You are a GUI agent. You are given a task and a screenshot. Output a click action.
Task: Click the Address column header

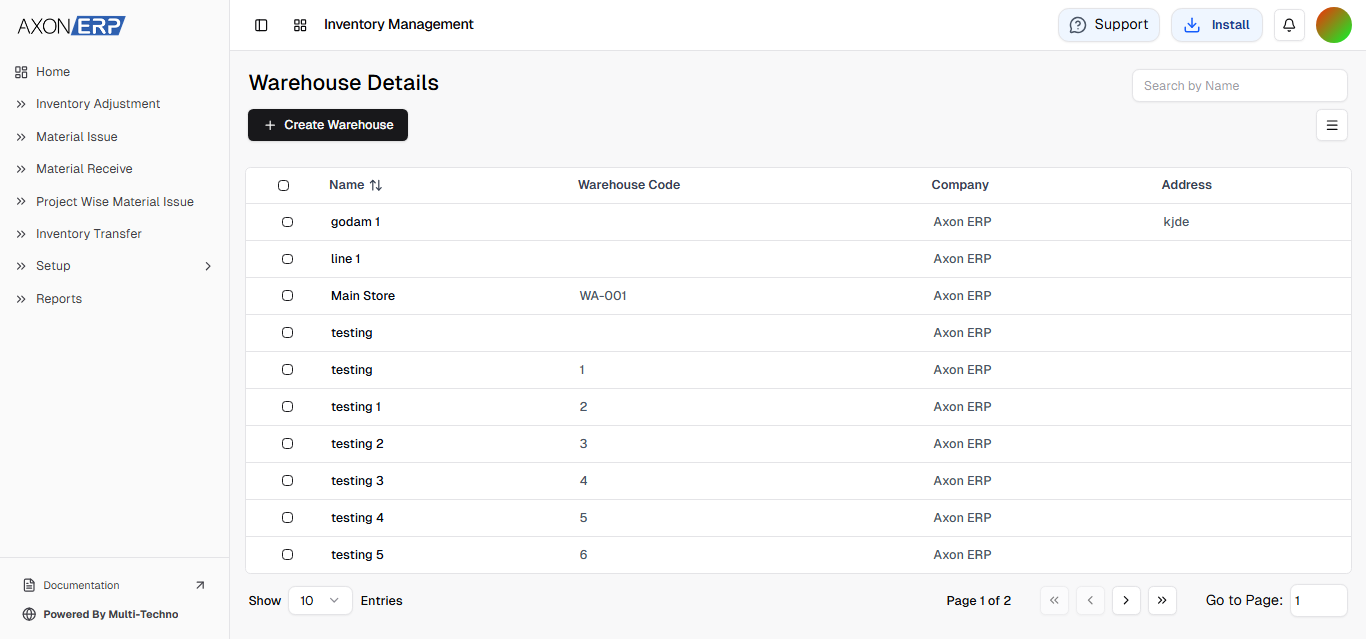[1187, 185]
